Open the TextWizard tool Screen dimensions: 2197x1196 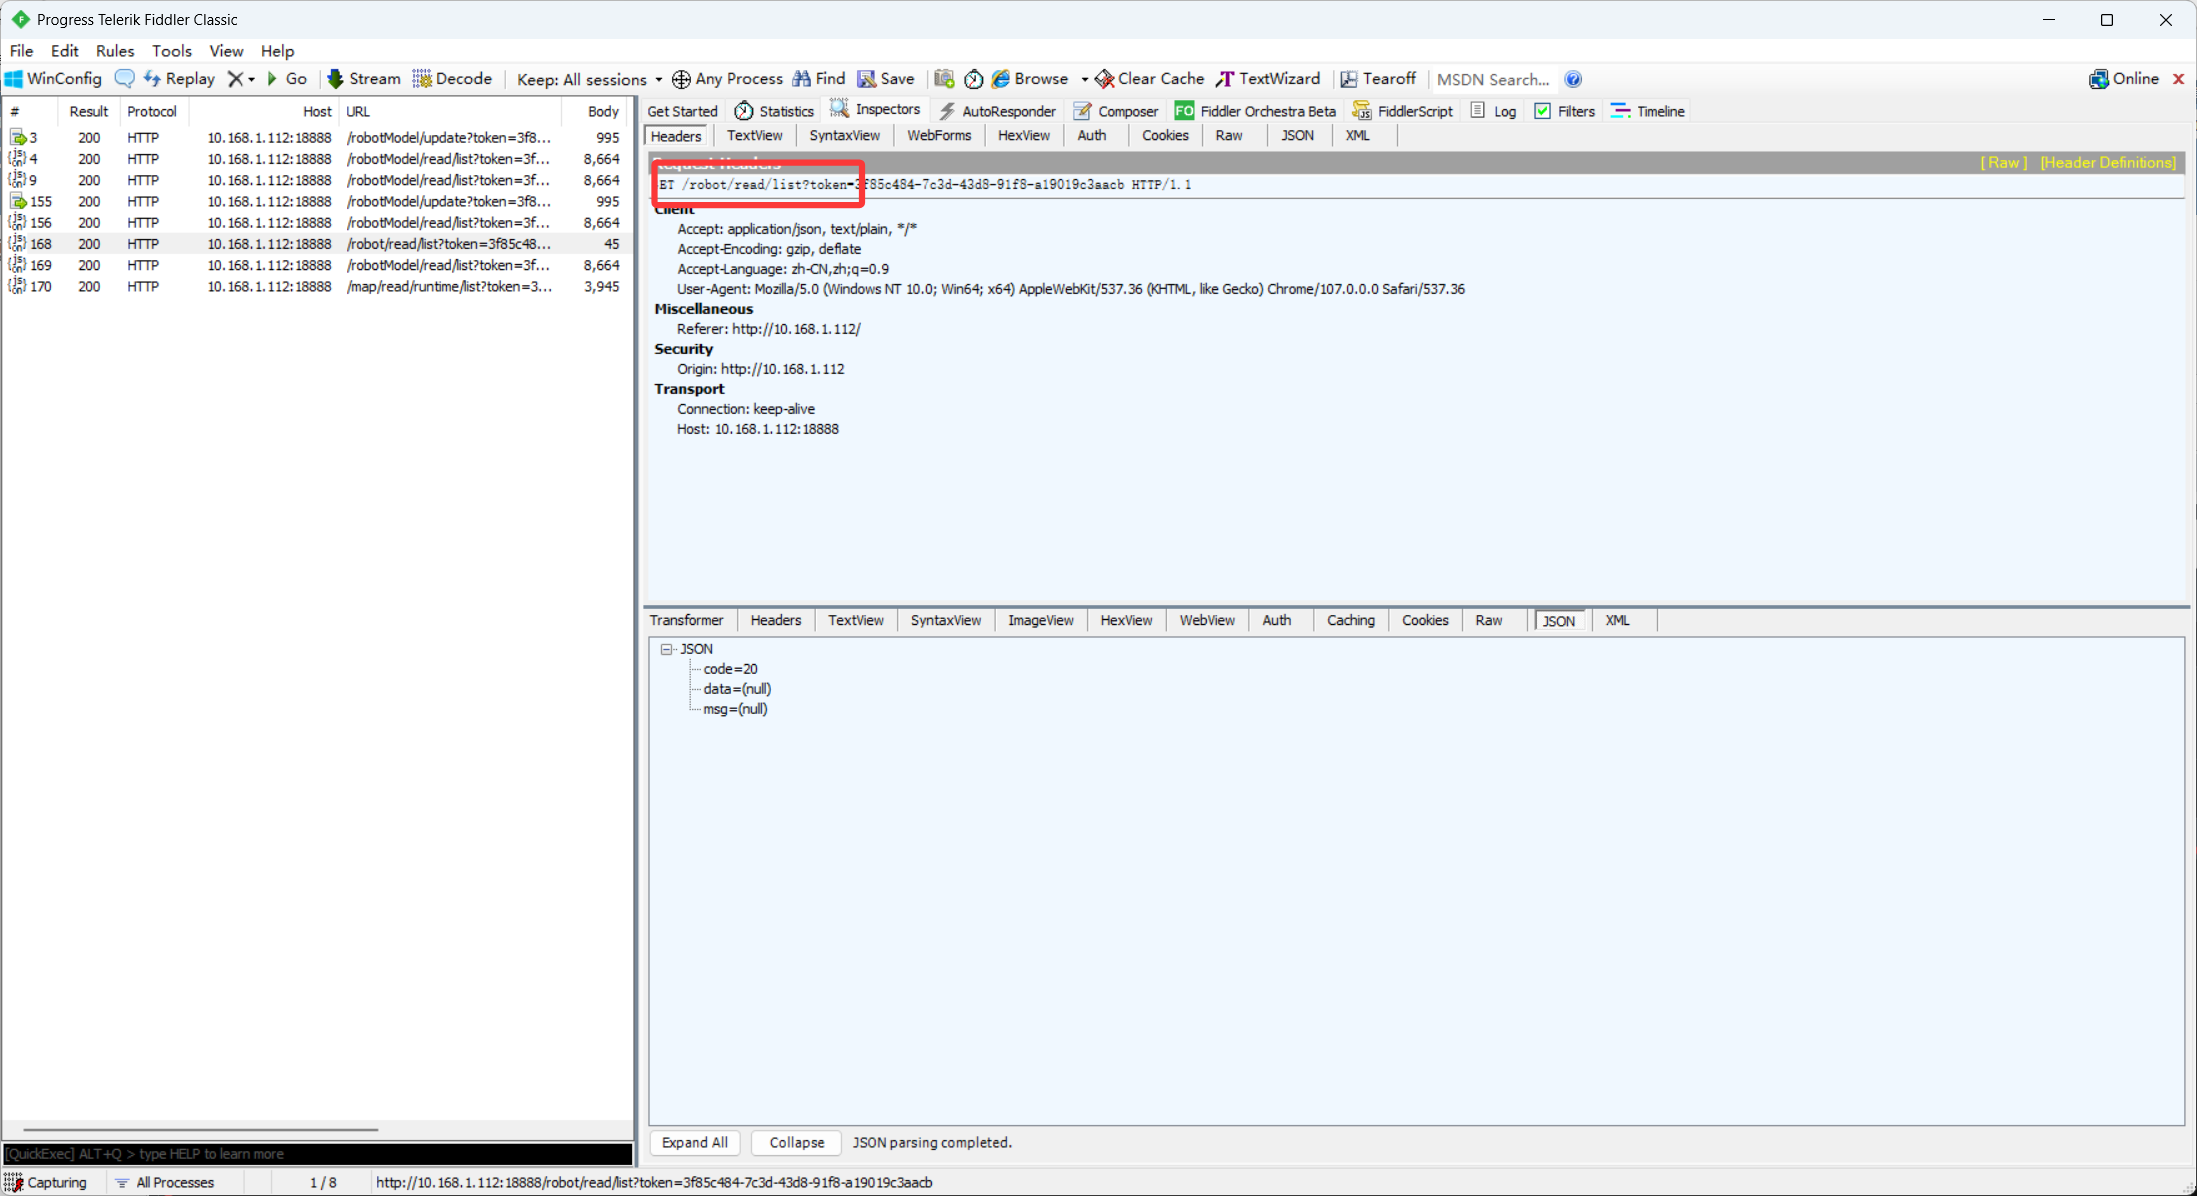point(1268,79)
